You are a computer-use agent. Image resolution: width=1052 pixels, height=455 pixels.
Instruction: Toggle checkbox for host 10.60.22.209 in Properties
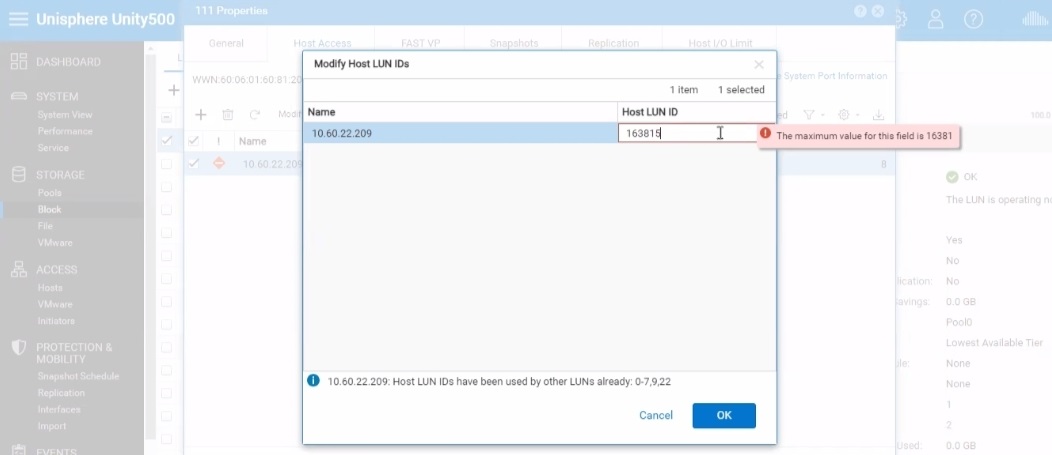tap(193, 163)
